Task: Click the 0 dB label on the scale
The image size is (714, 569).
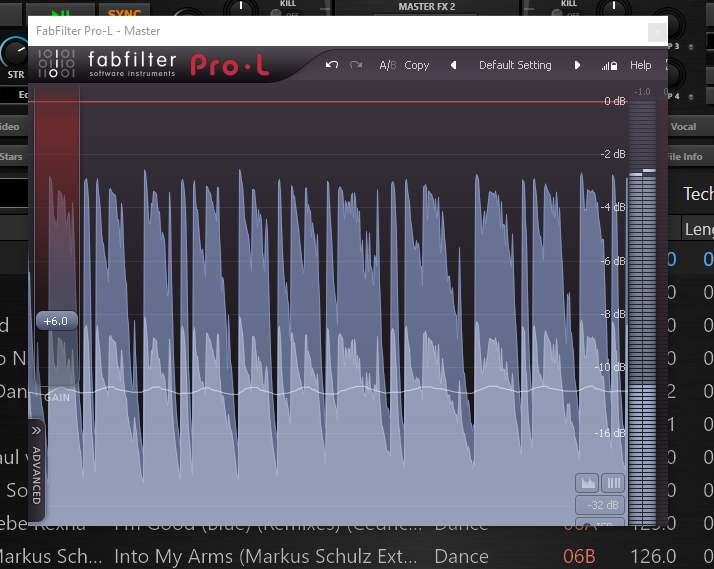Action: [615, 101]
